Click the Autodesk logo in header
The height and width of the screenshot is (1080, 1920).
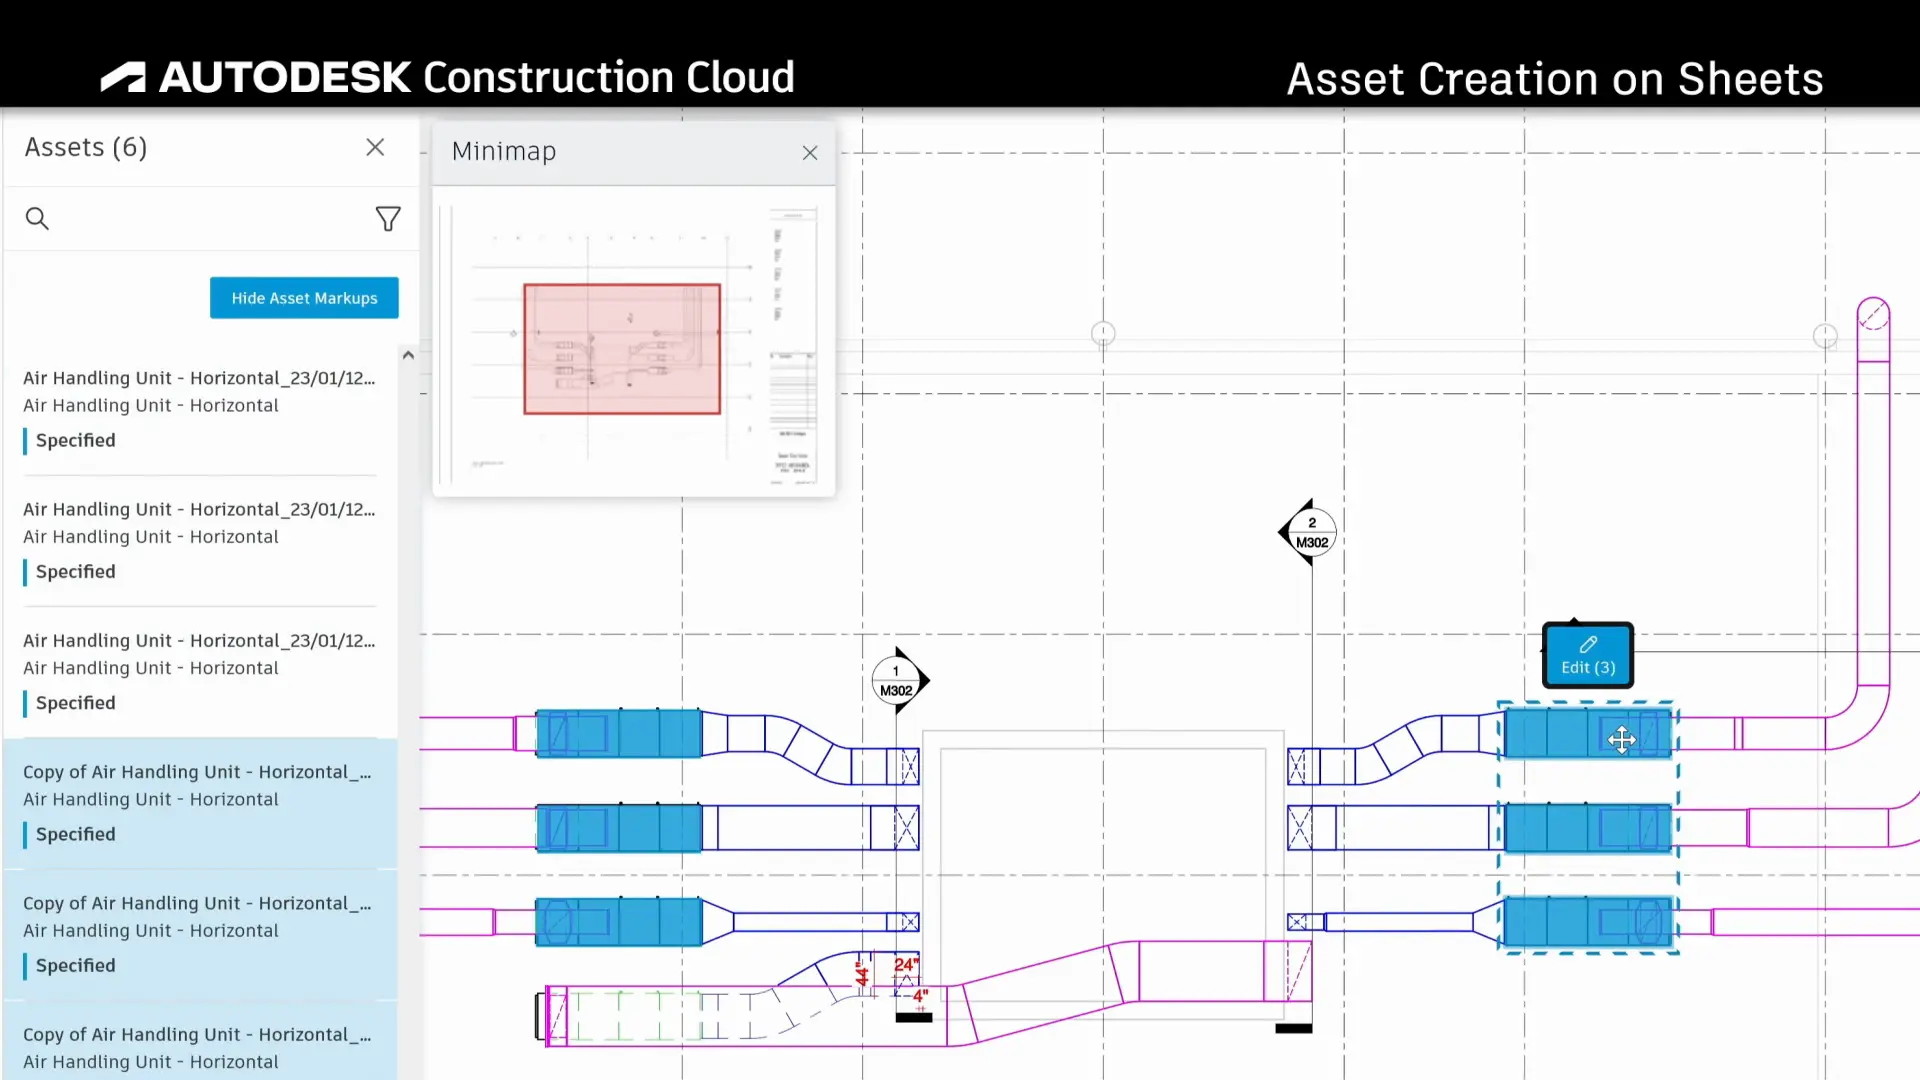tap(123, 77)
